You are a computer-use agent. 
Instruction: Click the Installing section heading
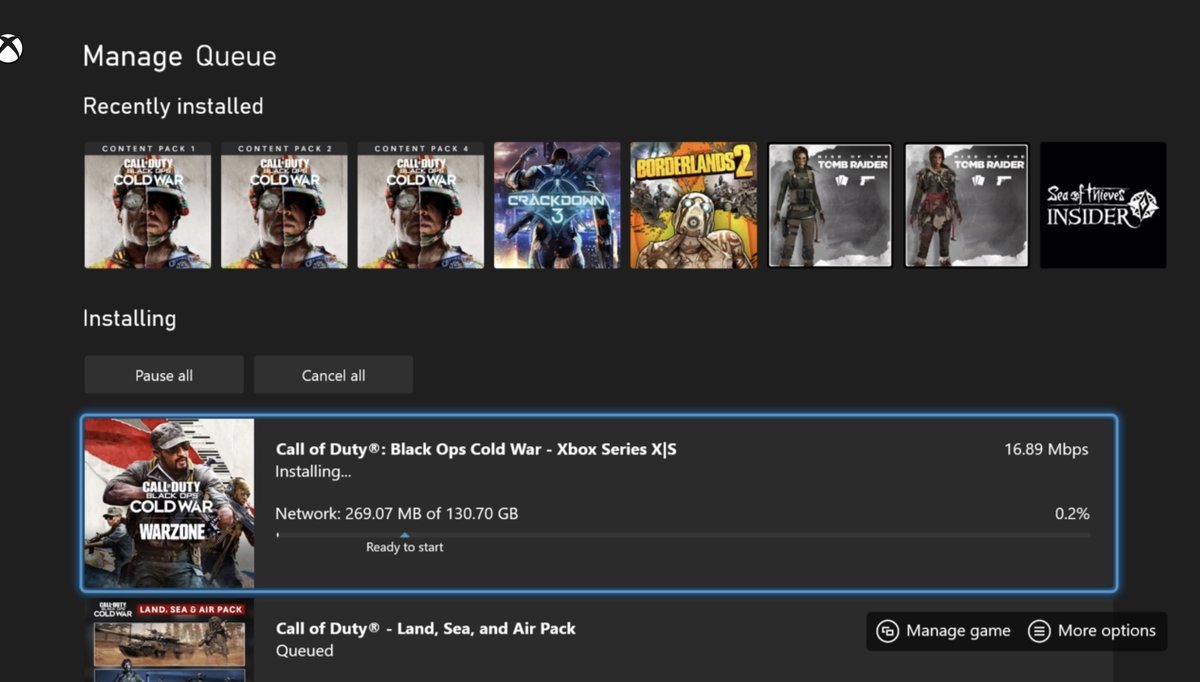129,319
